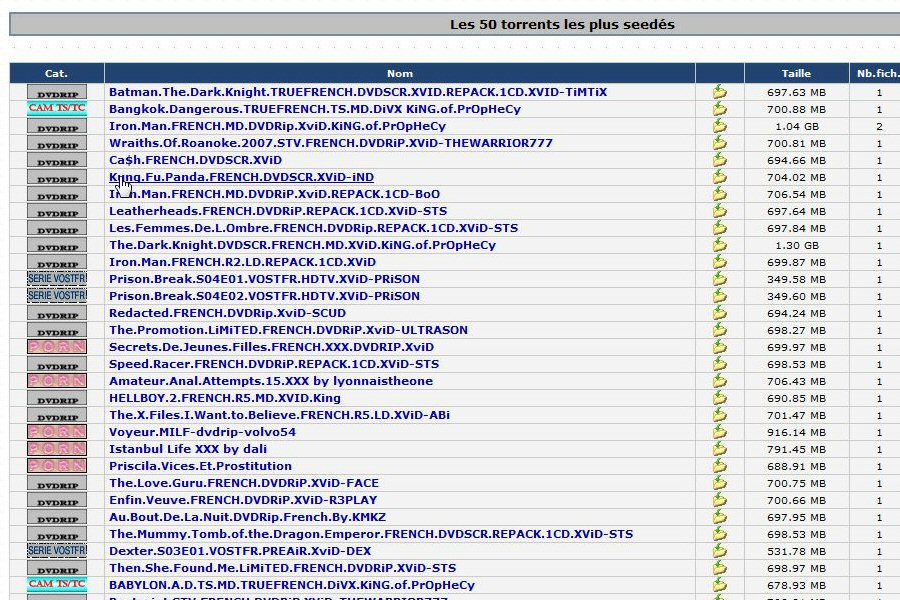Click download icon for Ca$h.FRENCH.DVDSCR row
Screen dimensions: 900x600
[x=719, y=160]
